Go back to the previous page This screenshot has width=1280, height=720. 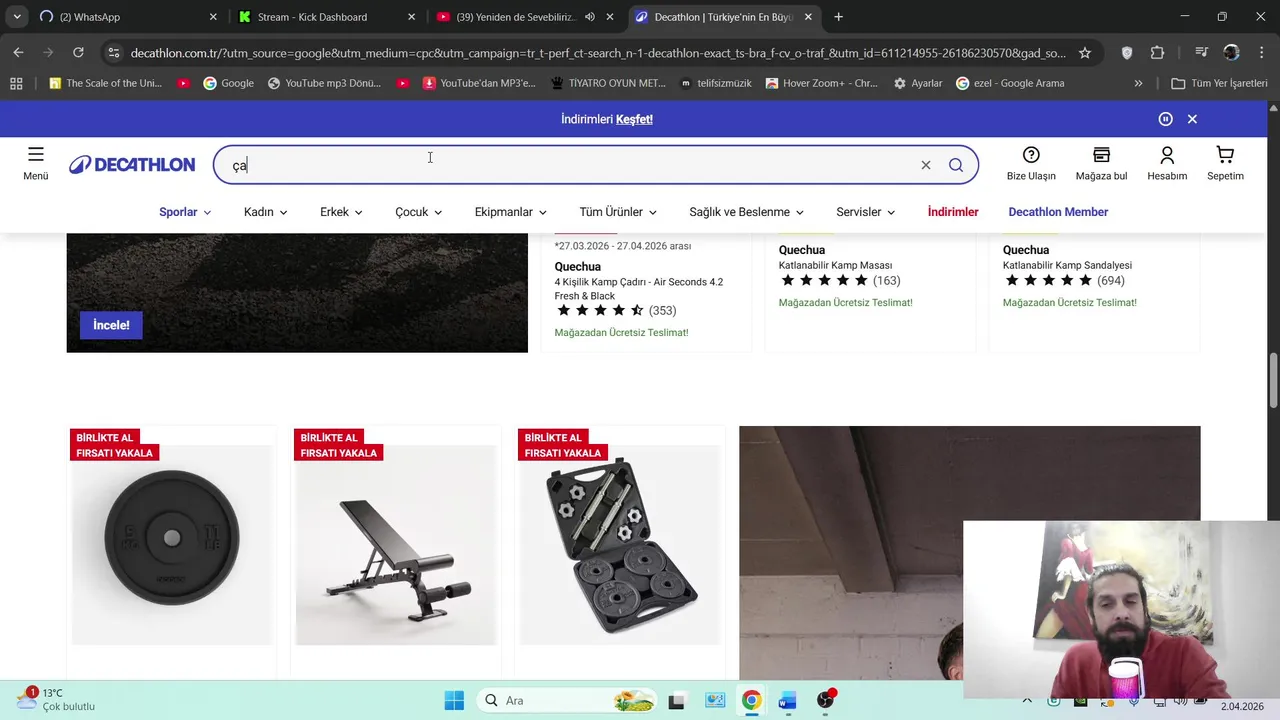click(x=18, y=52)
